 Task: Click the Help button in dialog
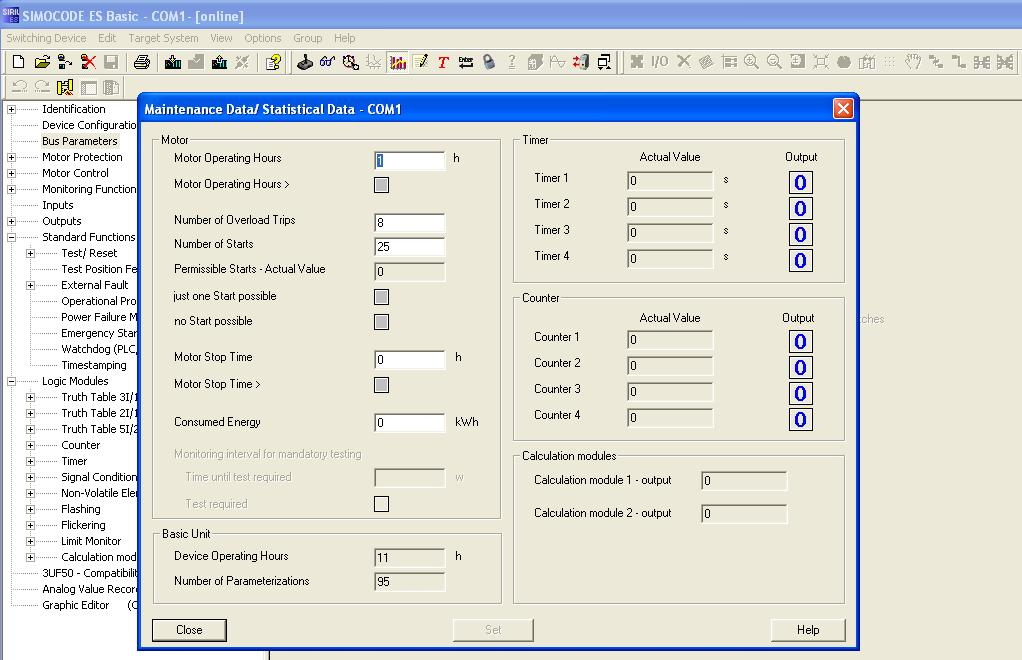[808, 630]
